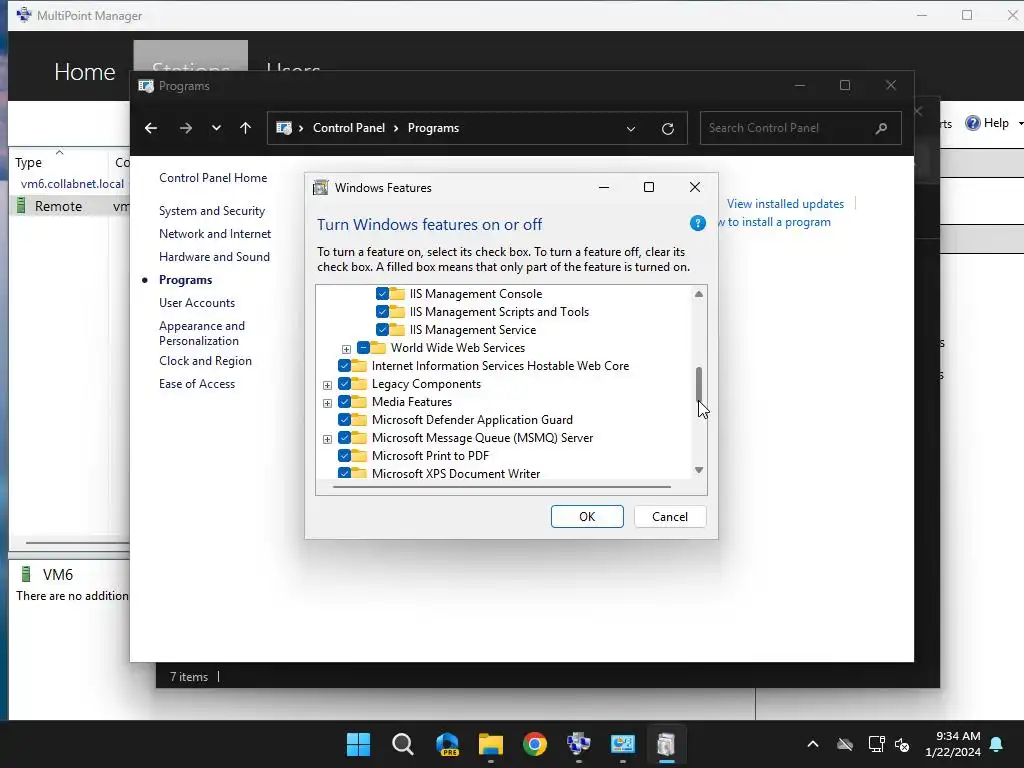
Task: Click the Windows Features title bar icon
Action: 321,188
